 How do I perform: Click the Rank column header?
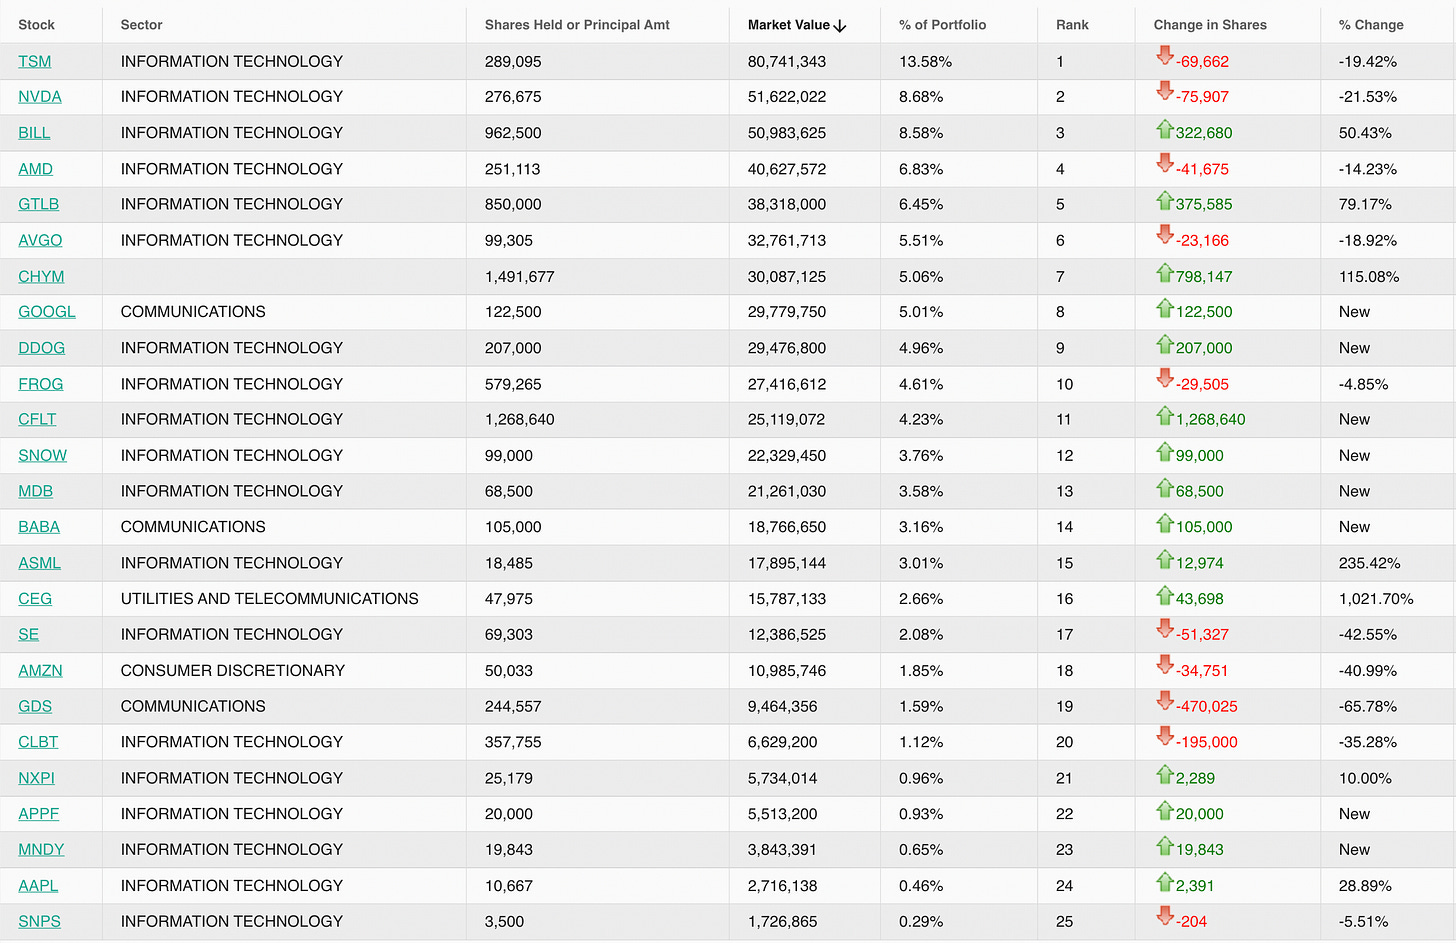pyautogui.click(x=1072, y=25)
